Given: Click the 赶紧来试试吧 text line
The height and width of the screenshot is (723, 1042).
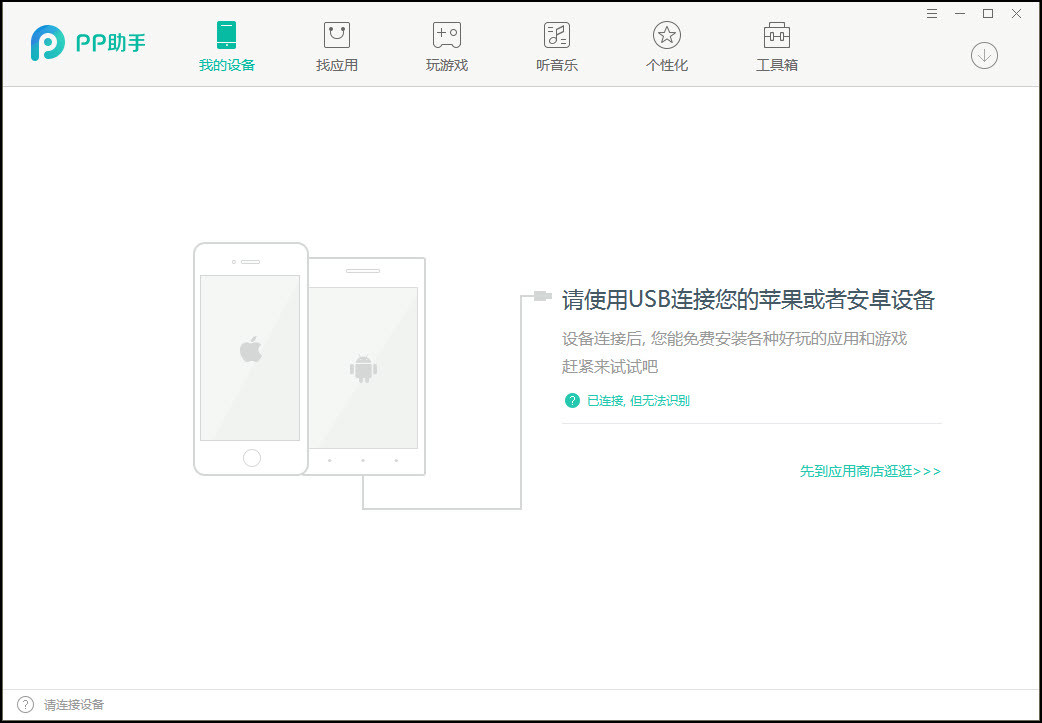Looking at the screenshot, I should click(609, 366).
